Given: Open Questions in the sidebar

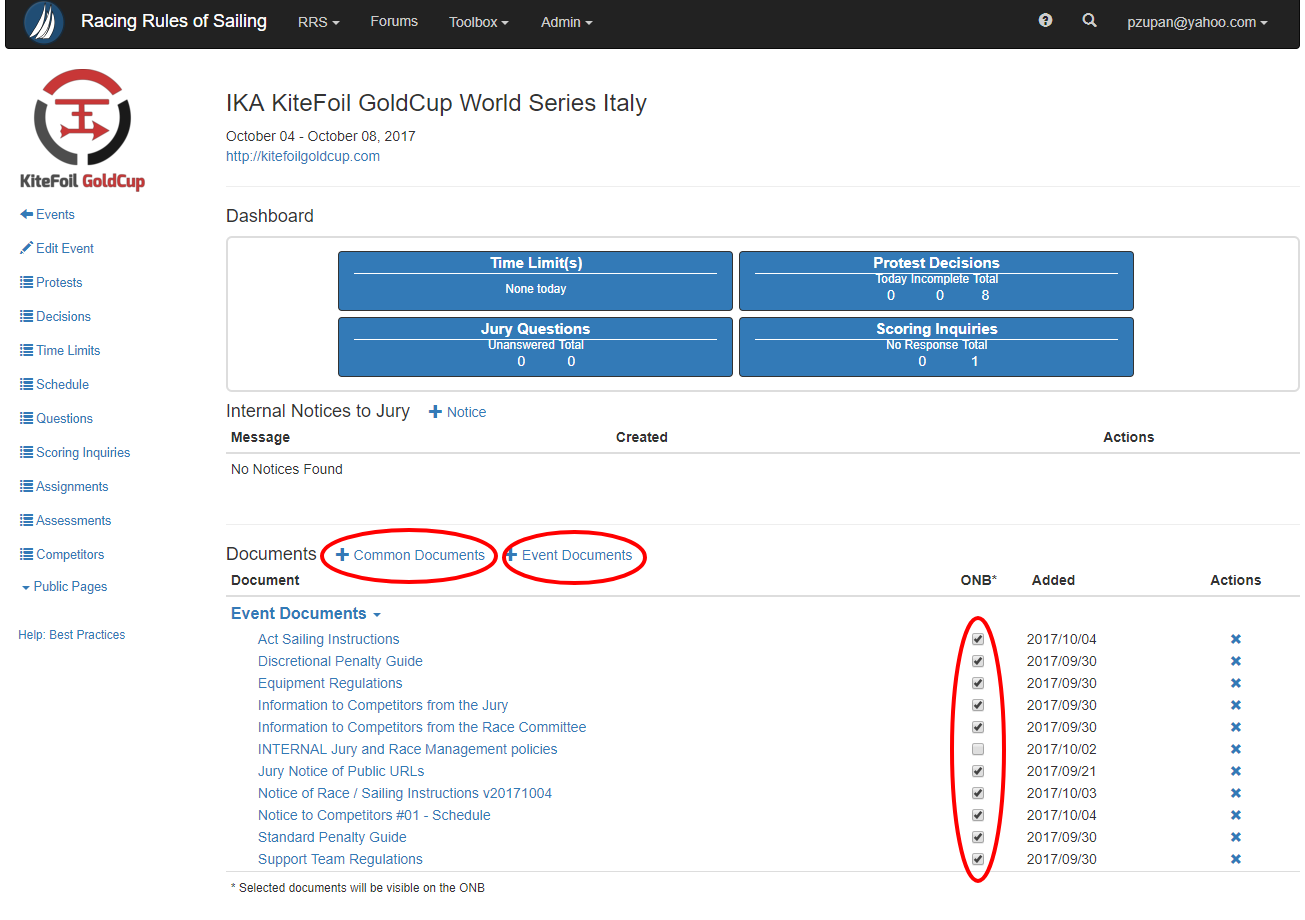Looking at the screenshot, I should [x=56, y=419].
